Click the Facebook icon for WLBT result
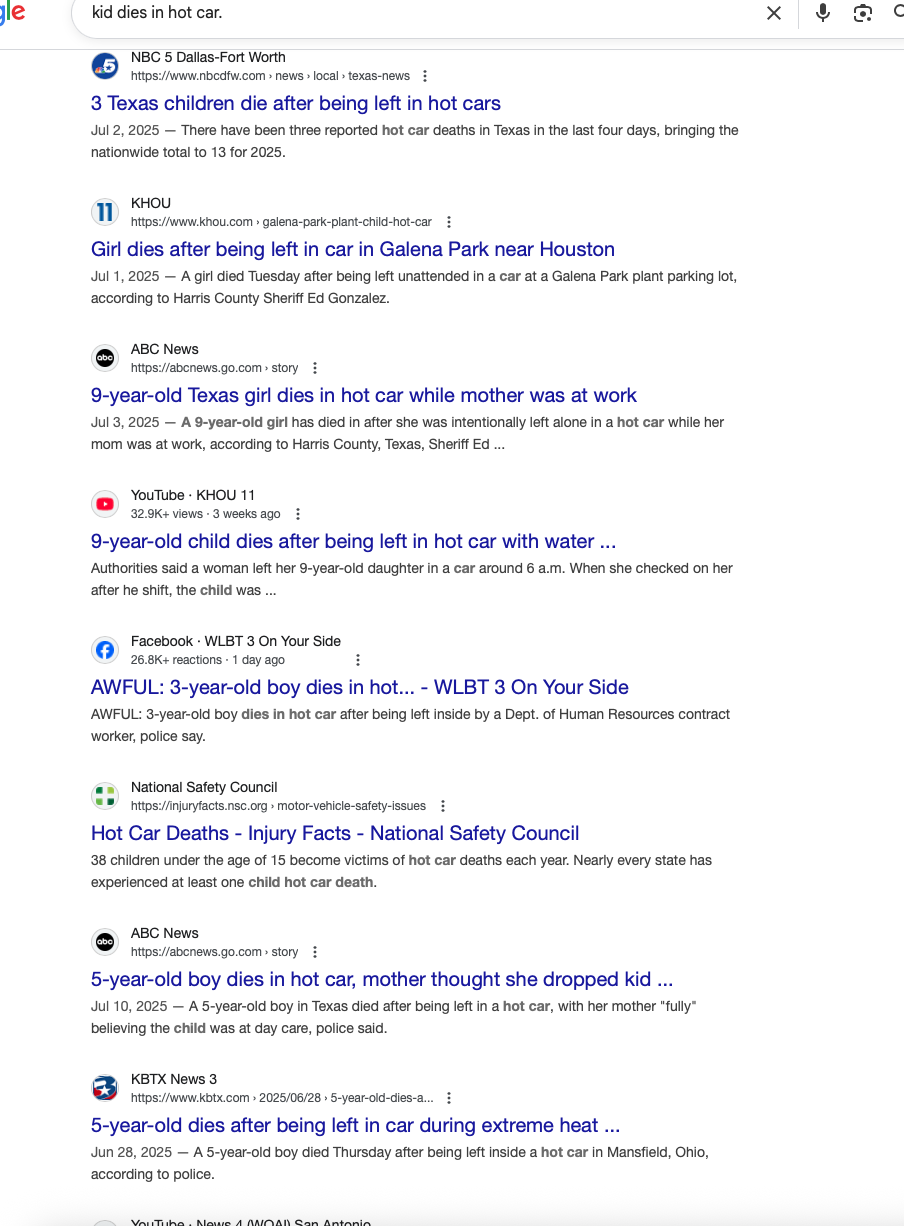The height and width of the screenshot is (1226, 904). click(105, 650)
